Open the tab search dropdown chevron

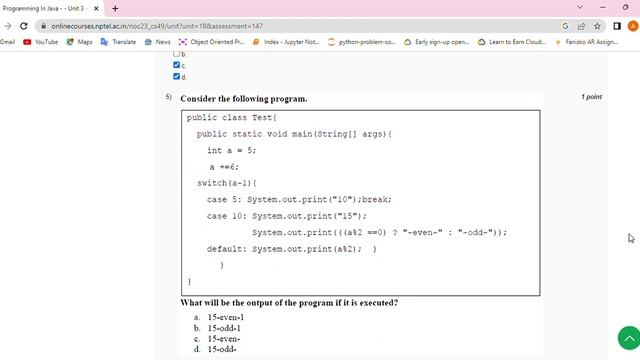[x=580, y=7]
